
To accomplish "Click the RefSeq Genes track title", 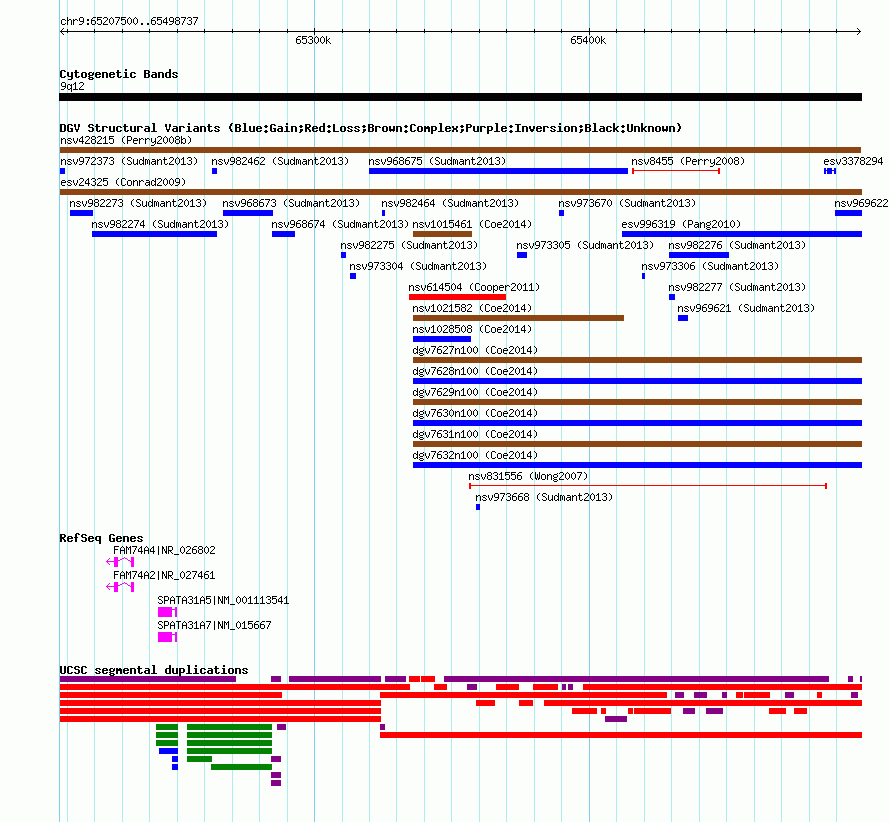I will tap(101, 538).
